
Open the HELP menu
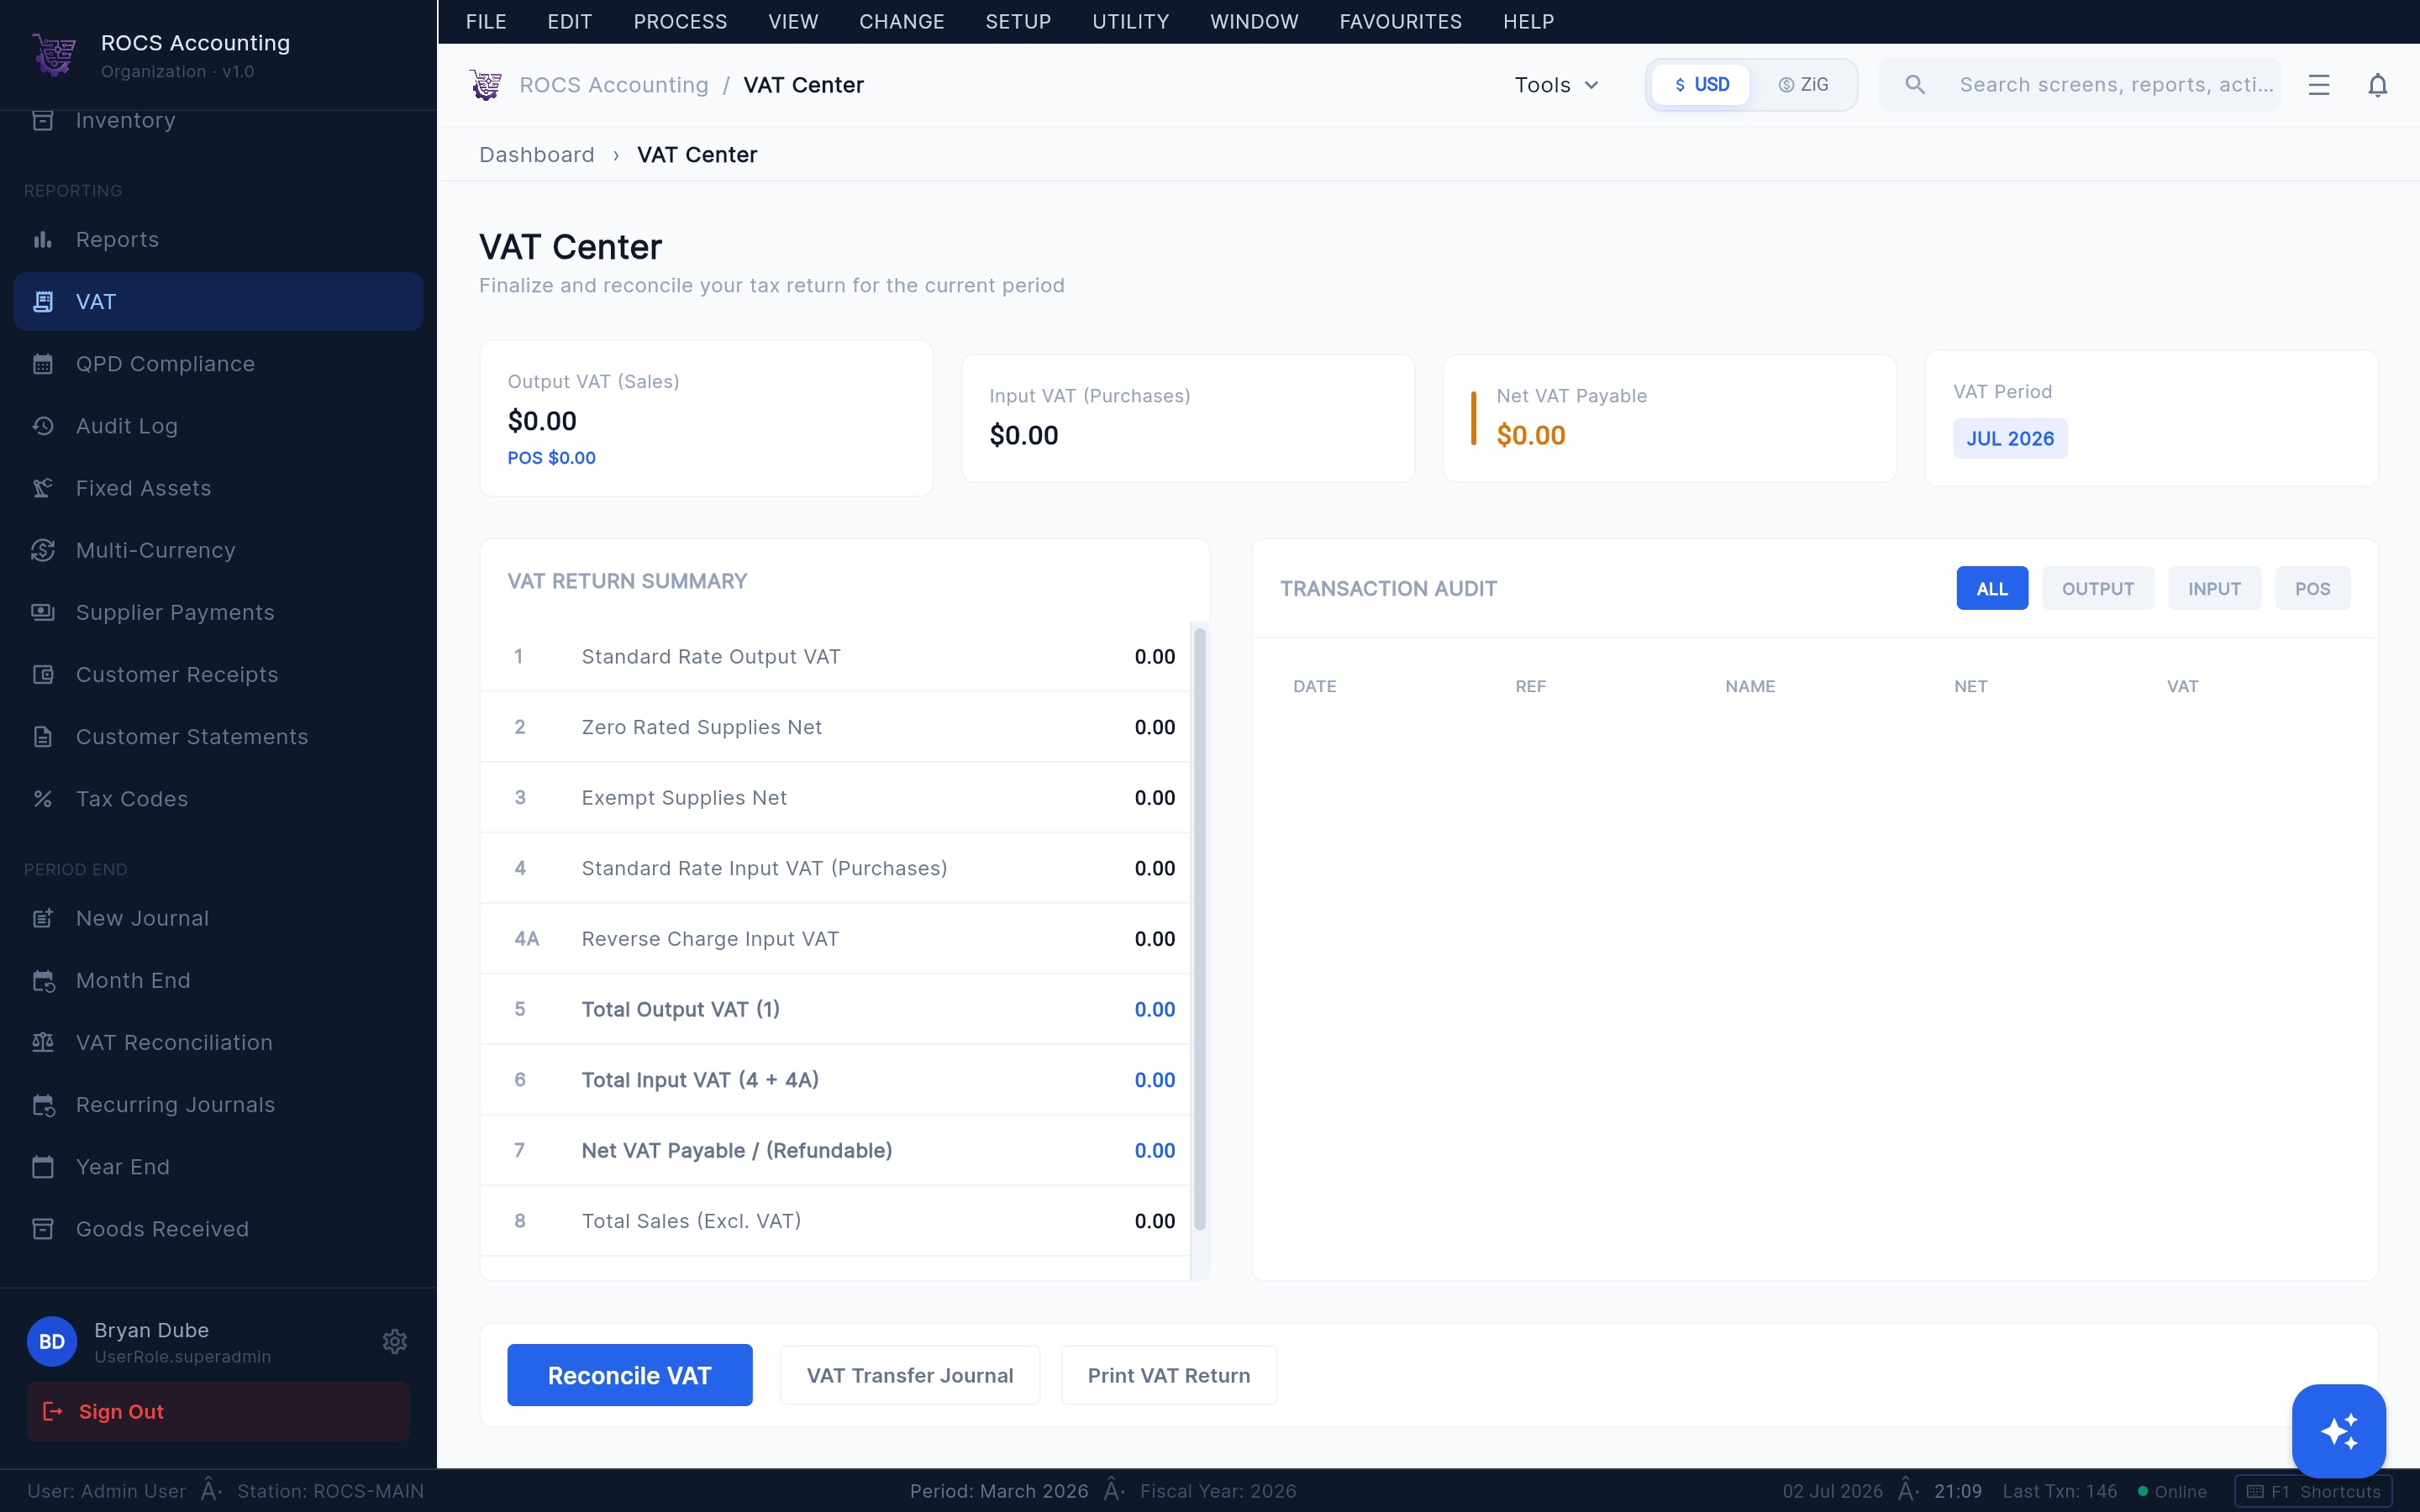click(x=1528, y=22)
